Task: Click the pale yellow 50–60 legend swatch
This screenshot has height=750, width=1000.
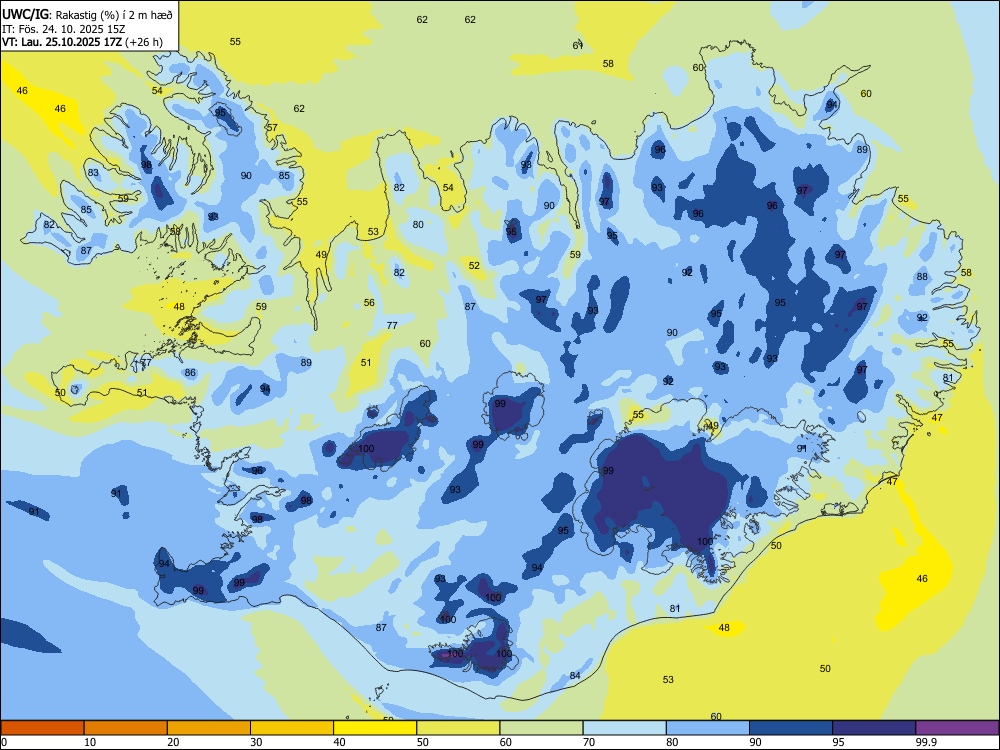Action: 458,728
